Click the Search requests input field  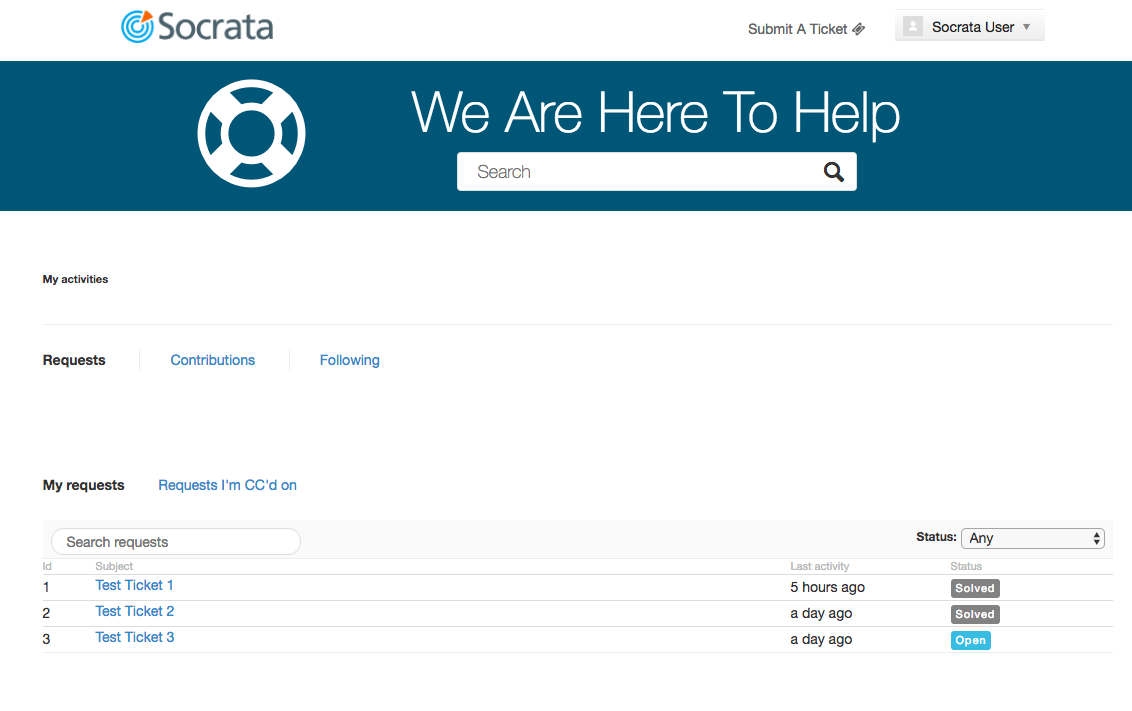pyautogui.click(x=175, y=542)
